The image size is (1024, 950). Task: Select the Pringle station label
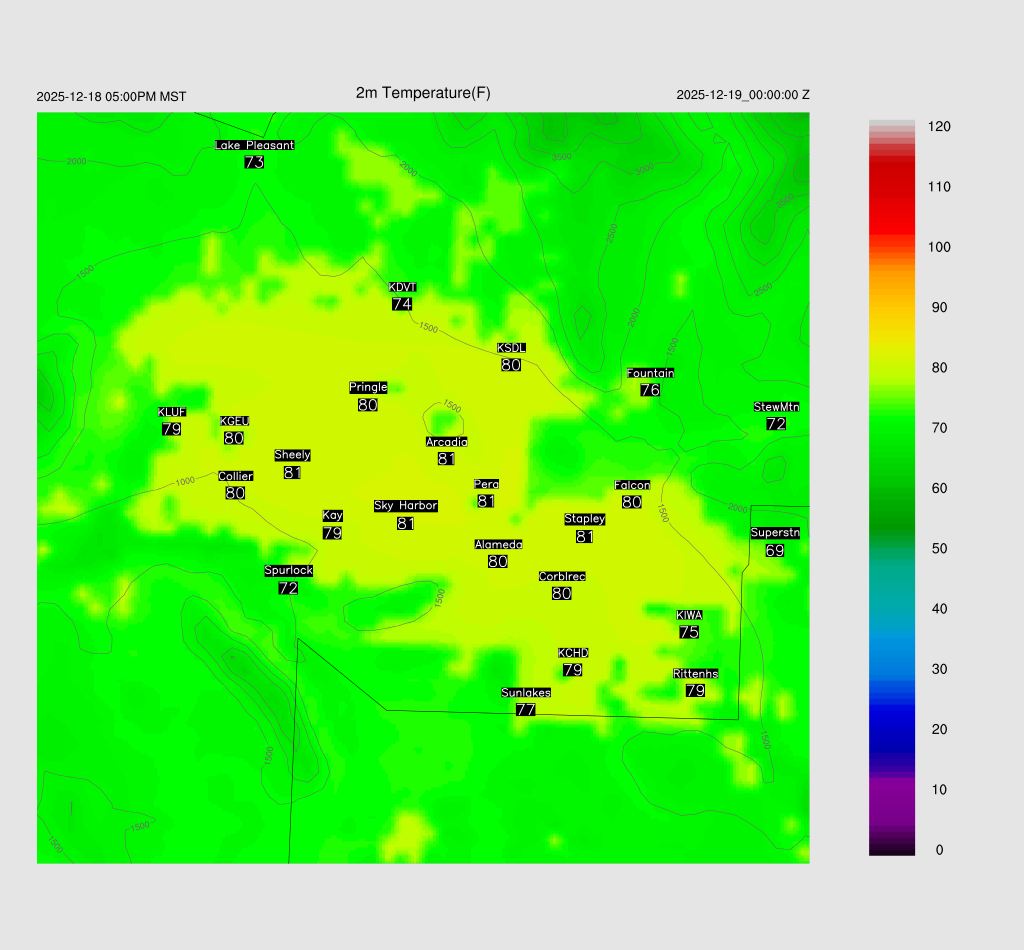(x=368, y=387)
